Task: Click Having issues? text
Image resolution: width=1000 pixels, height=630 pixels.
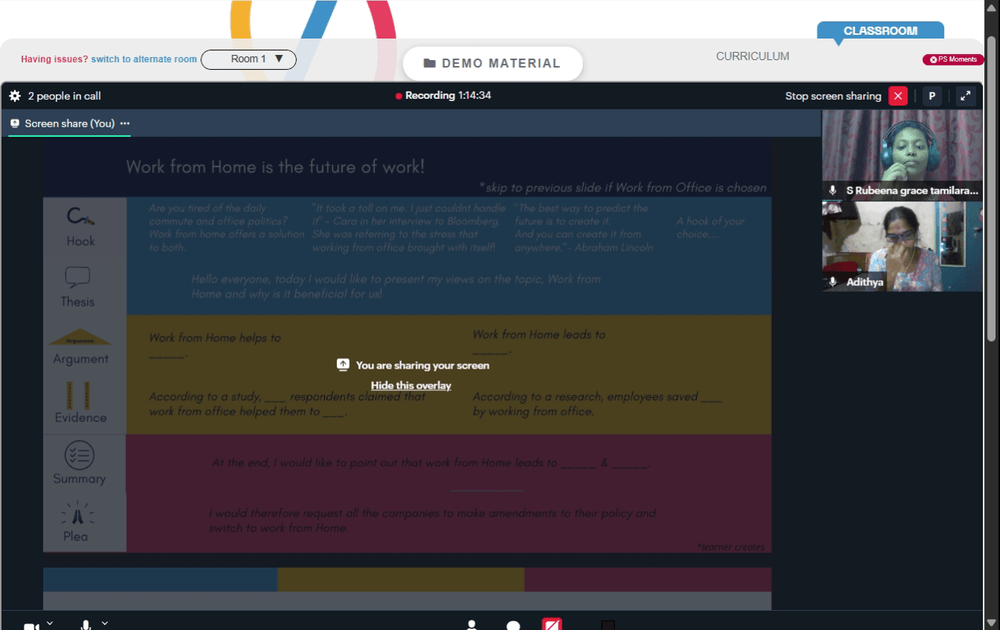Action: point(54,59)
